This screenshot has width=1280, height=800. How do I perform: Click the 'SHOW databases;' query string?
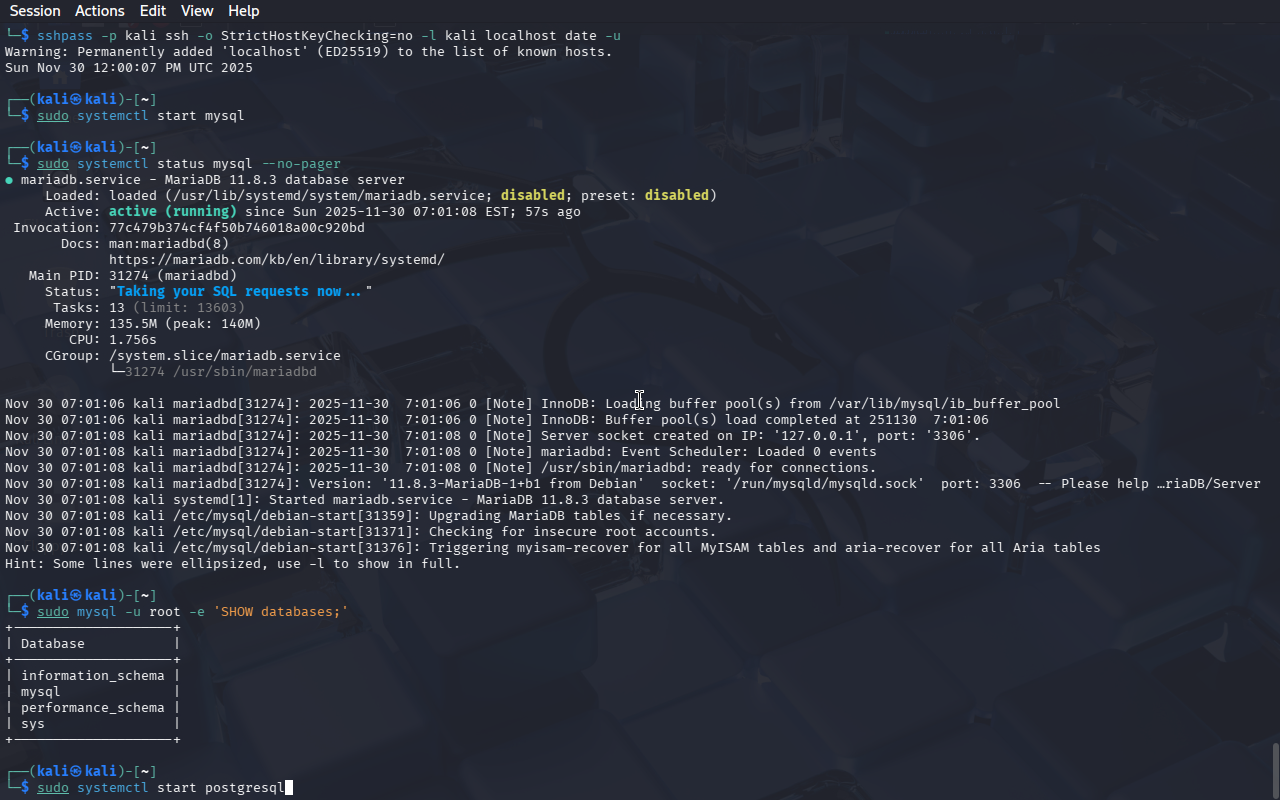tap(280, 612)
